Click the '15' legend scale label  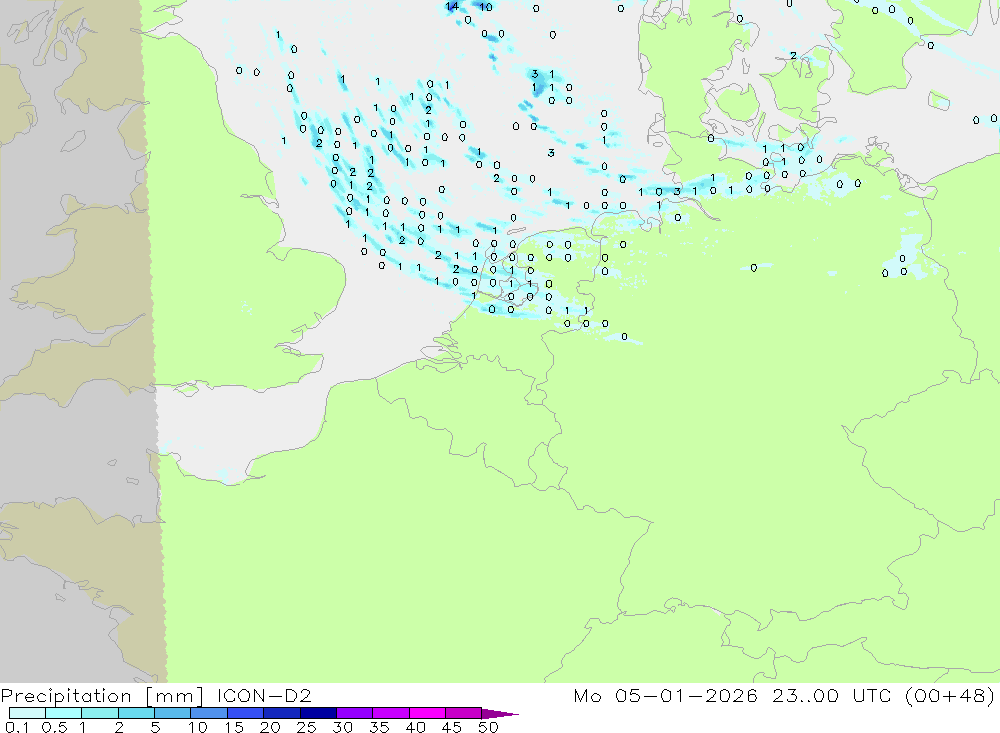coord(234,727)
